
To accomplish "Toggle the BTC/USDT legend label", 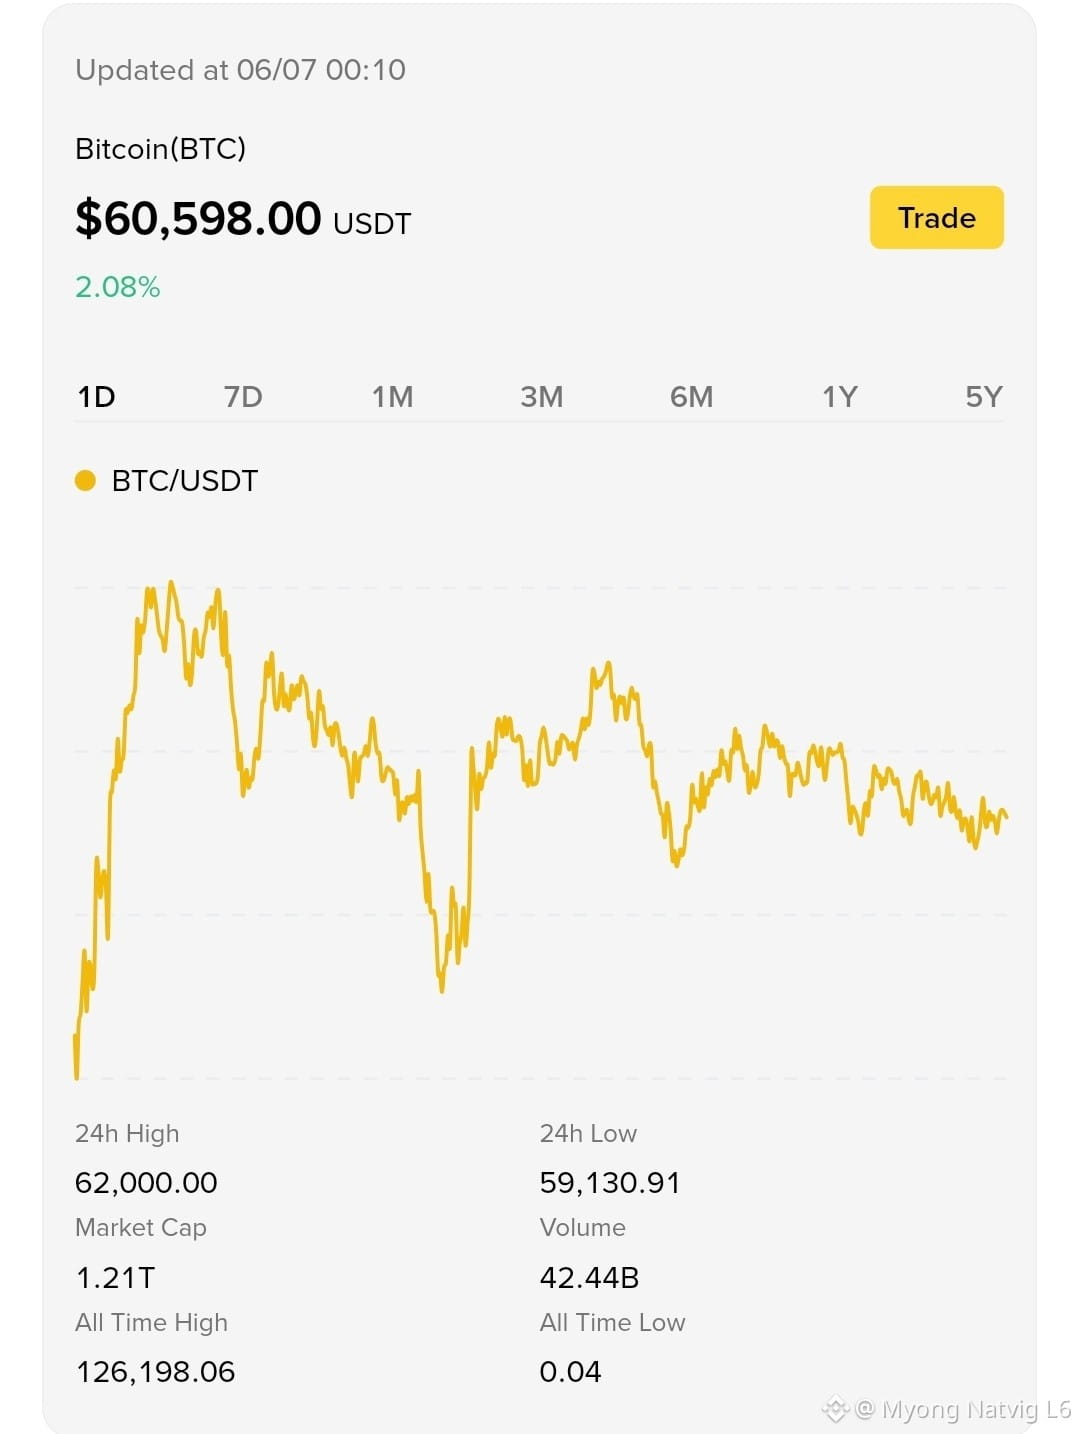I will pos(185,481).
